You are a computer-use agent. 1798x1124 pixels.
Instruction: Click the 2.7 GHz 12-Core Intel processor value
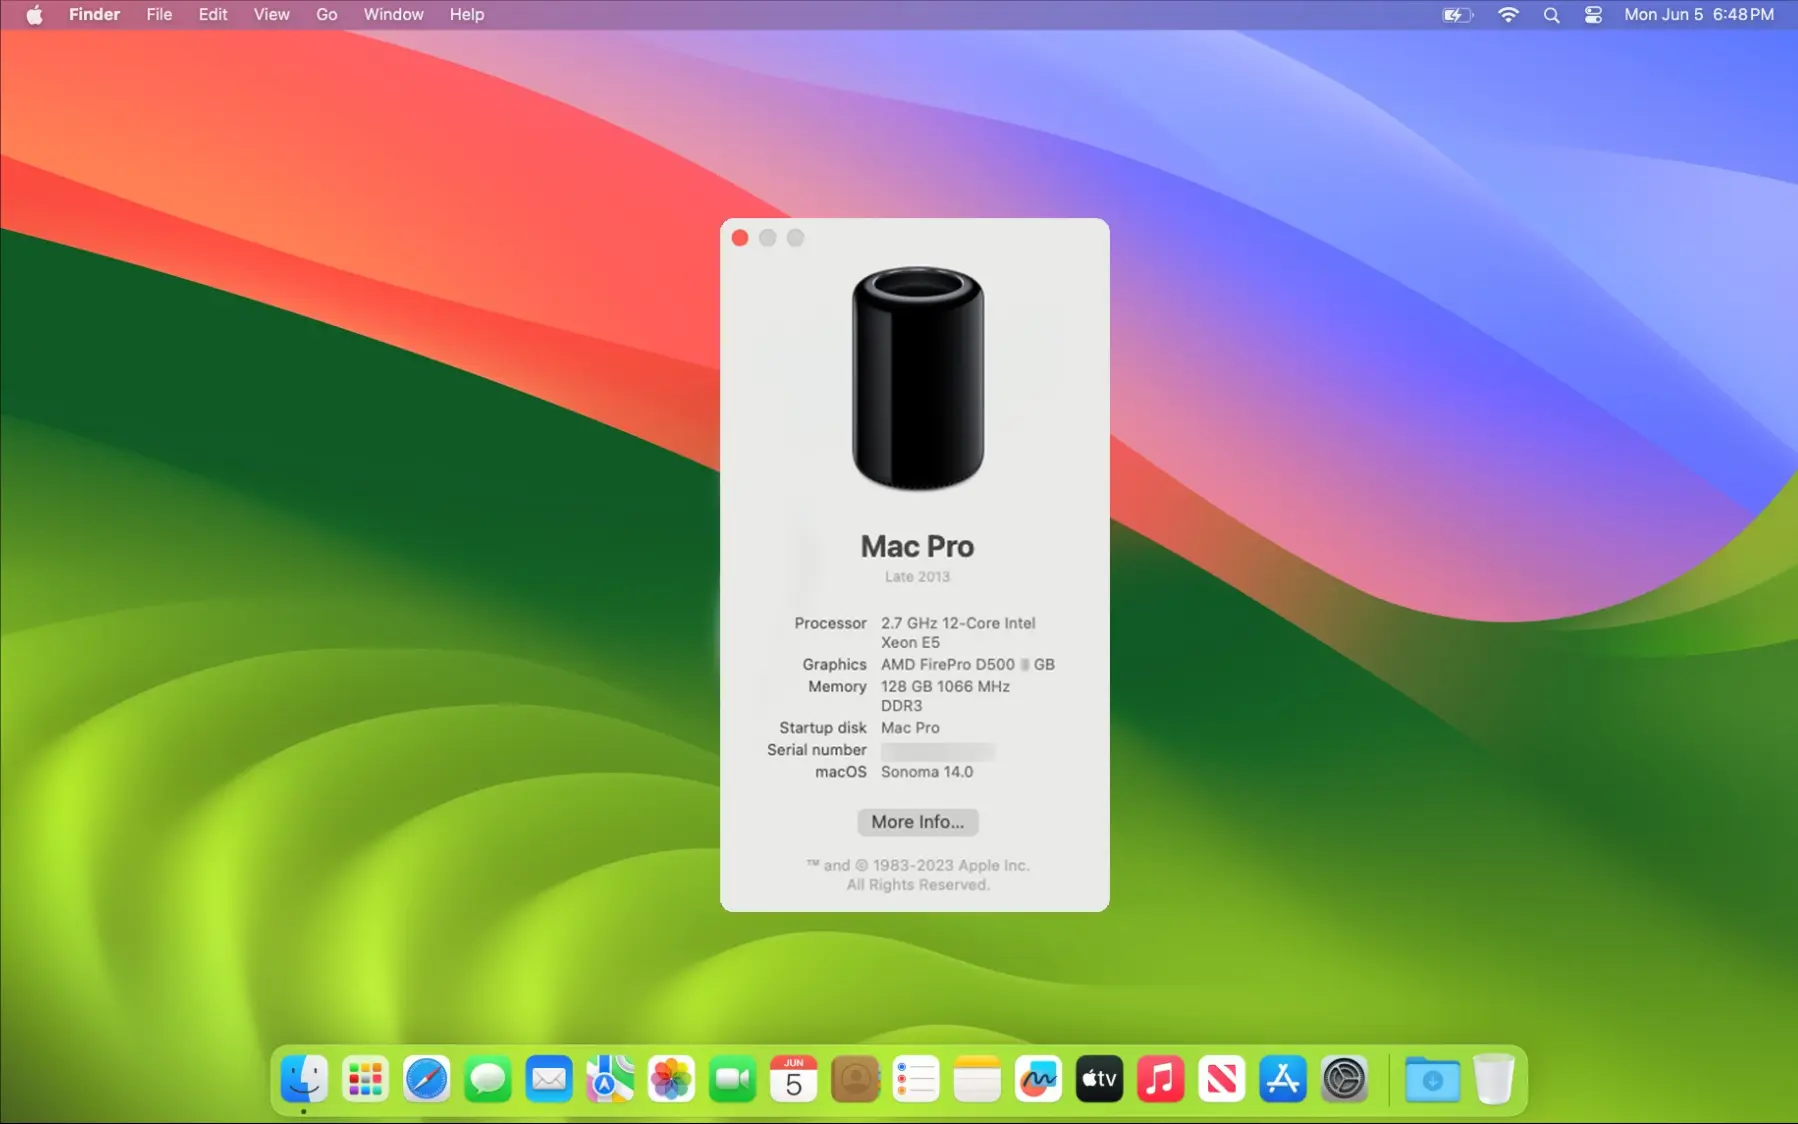pyautogui.click(x=958, y=632)
